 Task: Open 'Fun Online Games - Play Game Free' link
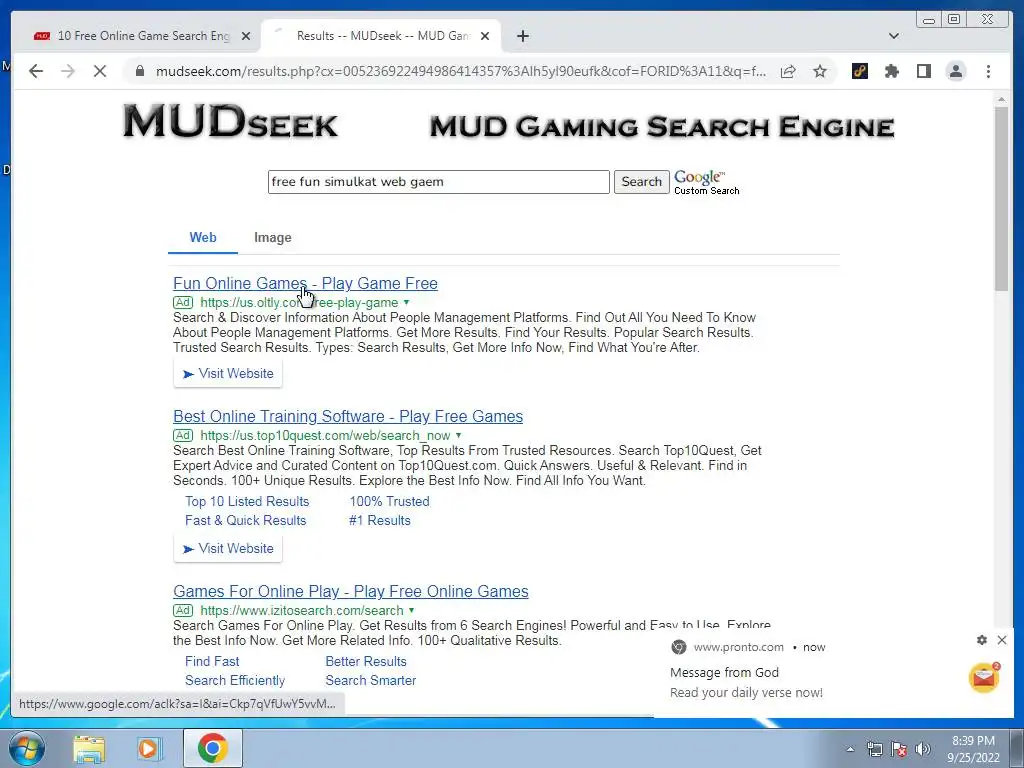coord(305,283)
